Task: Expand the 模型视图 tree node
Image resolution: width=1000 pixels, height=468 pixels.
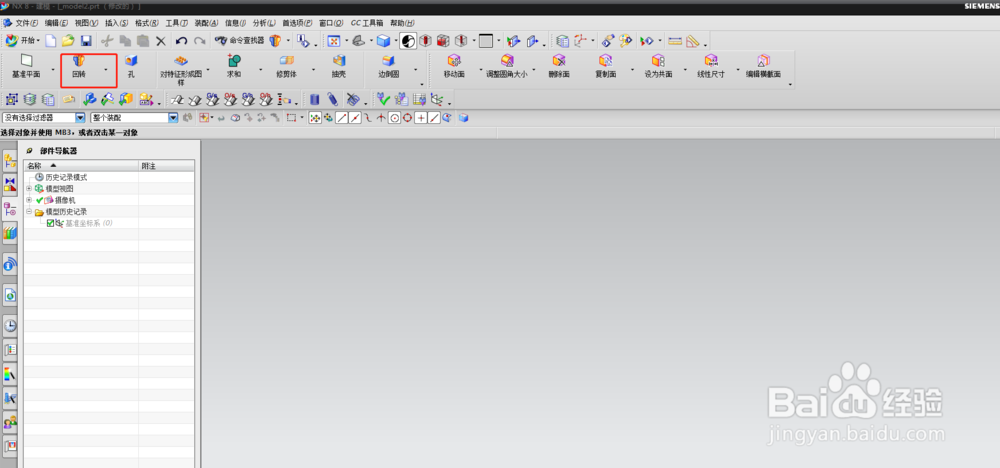Action: (29, 189)
